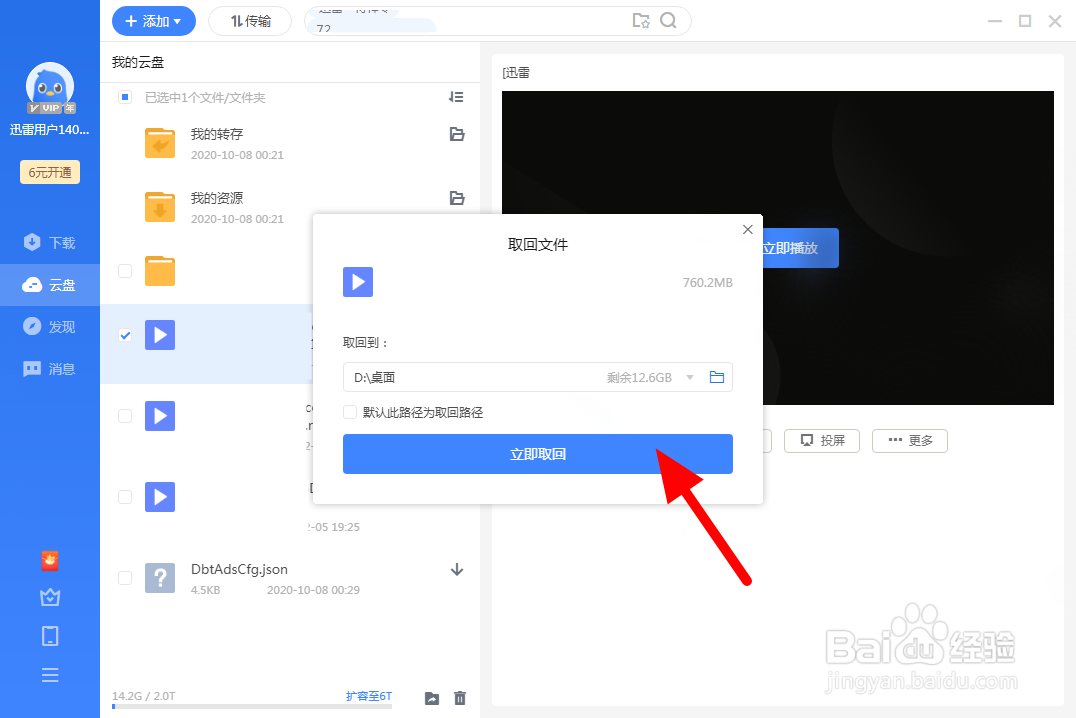This screenshot has width=1076, height=718.
Task: Switch to 云盘 in sidebar
Action: 49,285
